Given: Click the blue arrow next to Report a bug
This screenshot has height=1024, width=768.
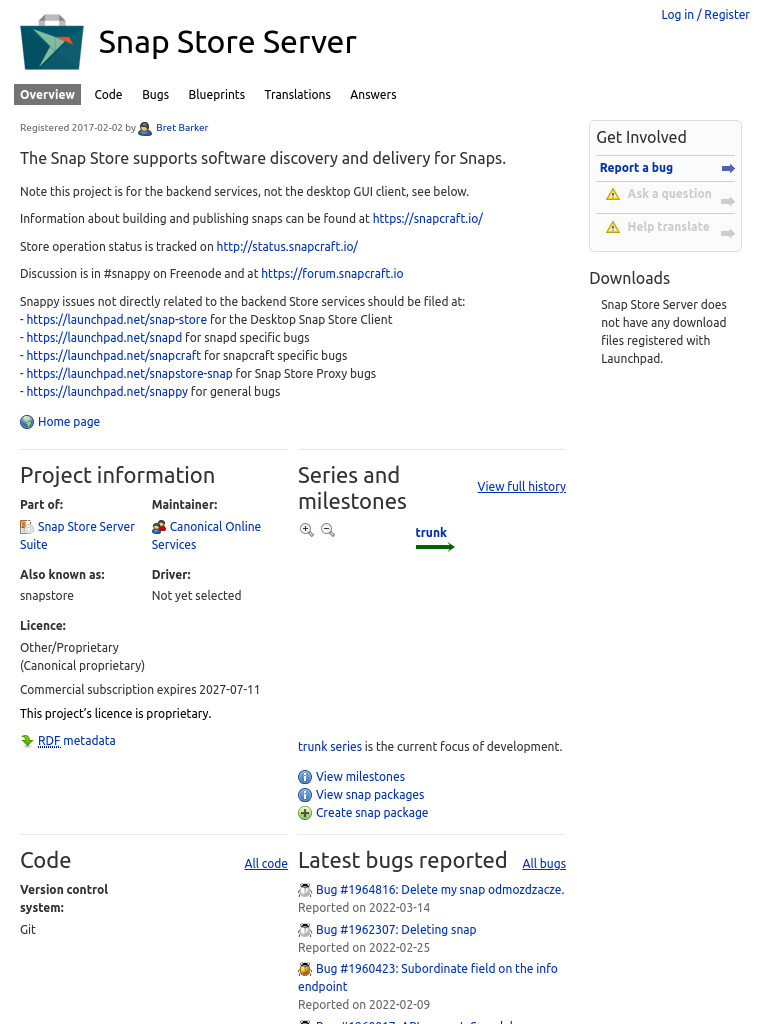Looking at the screenshot, I should [728, 168].
